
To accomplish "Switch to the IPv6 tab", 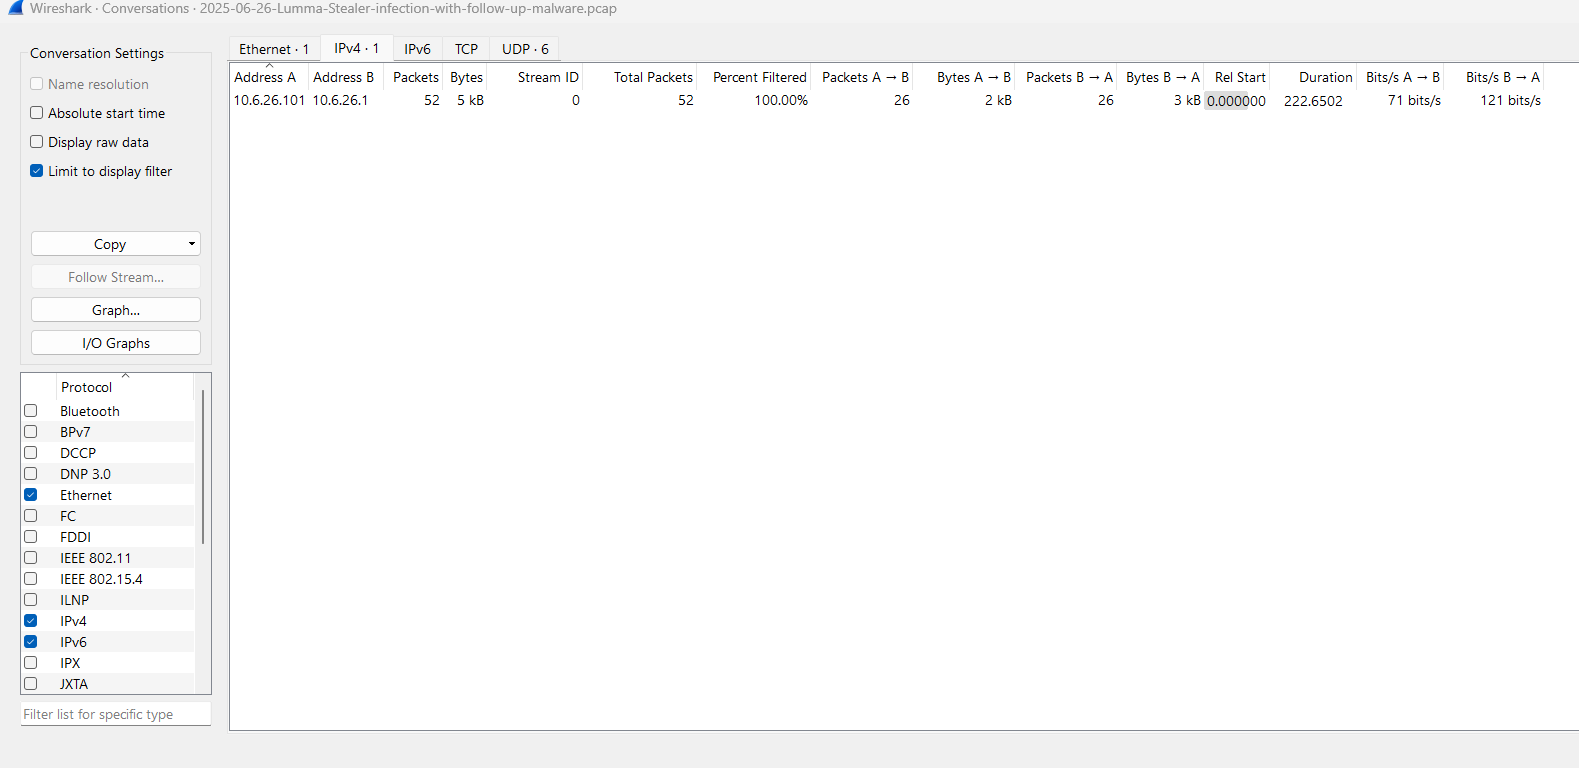I will pos(418,49).
